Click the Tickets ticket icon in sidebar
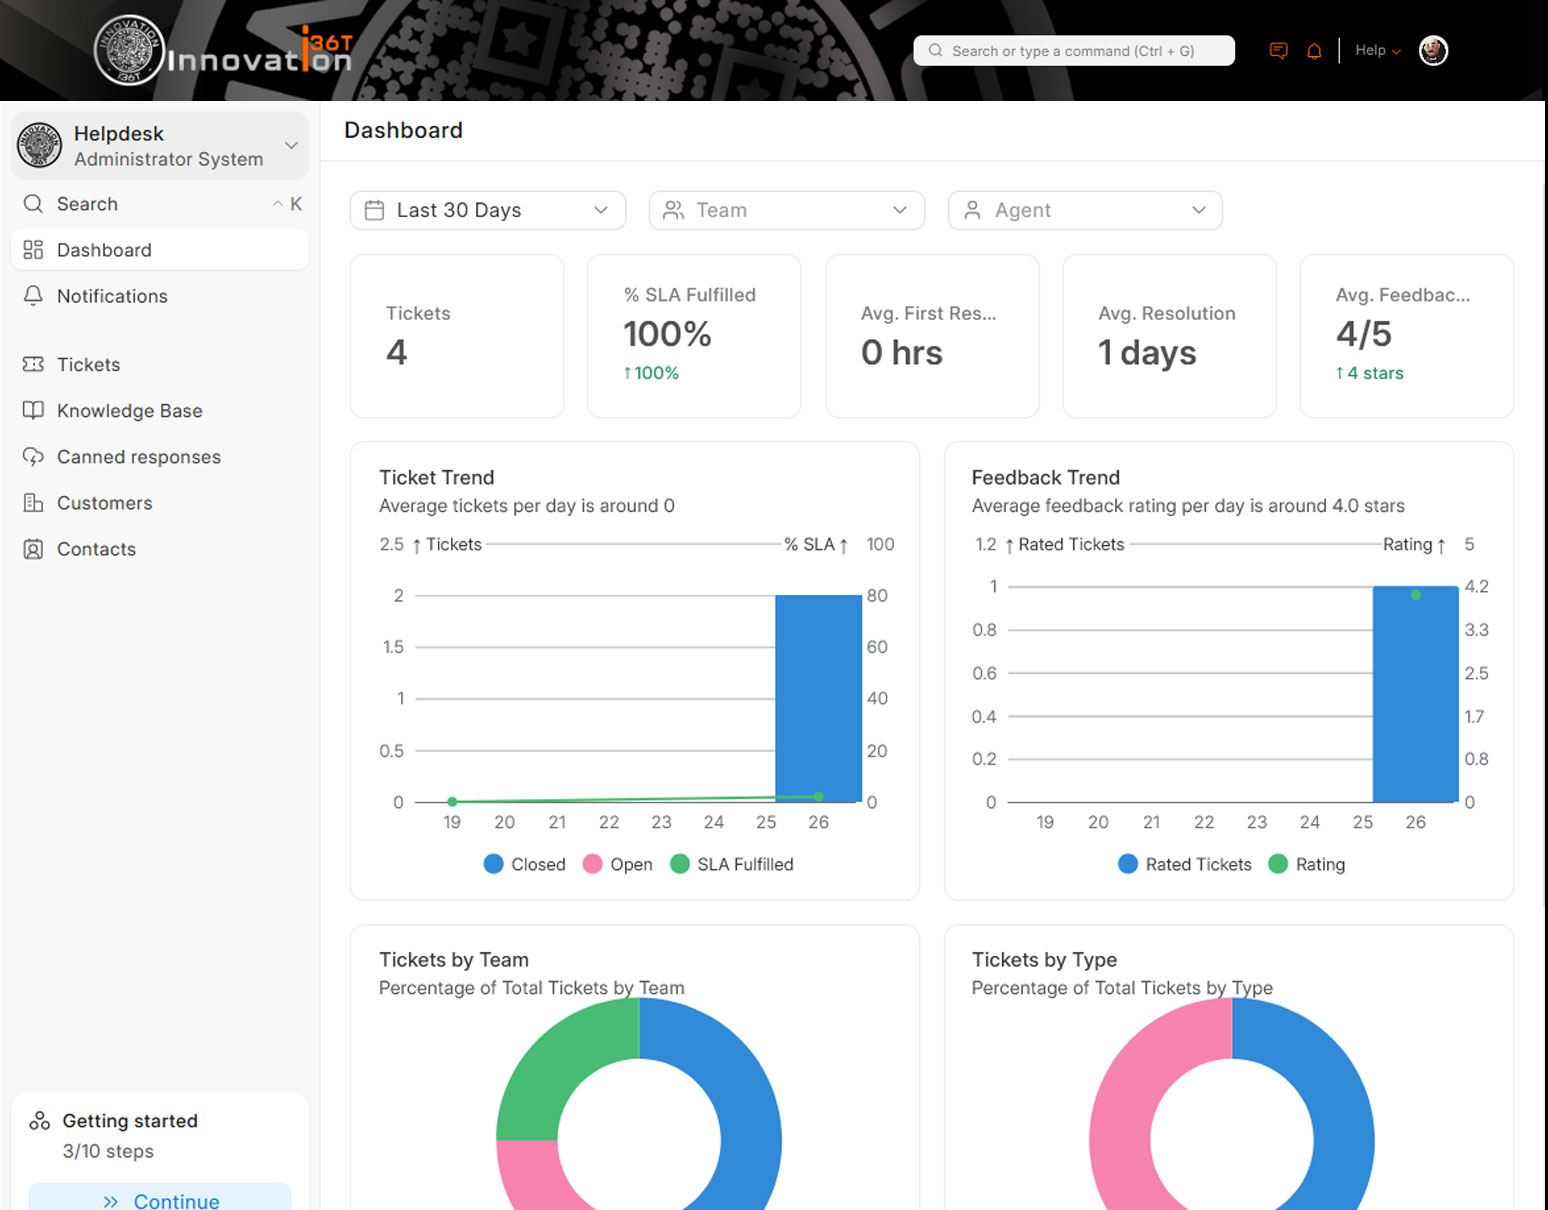The width and height of the screenshot is (1548, 1210). (33, 365)
